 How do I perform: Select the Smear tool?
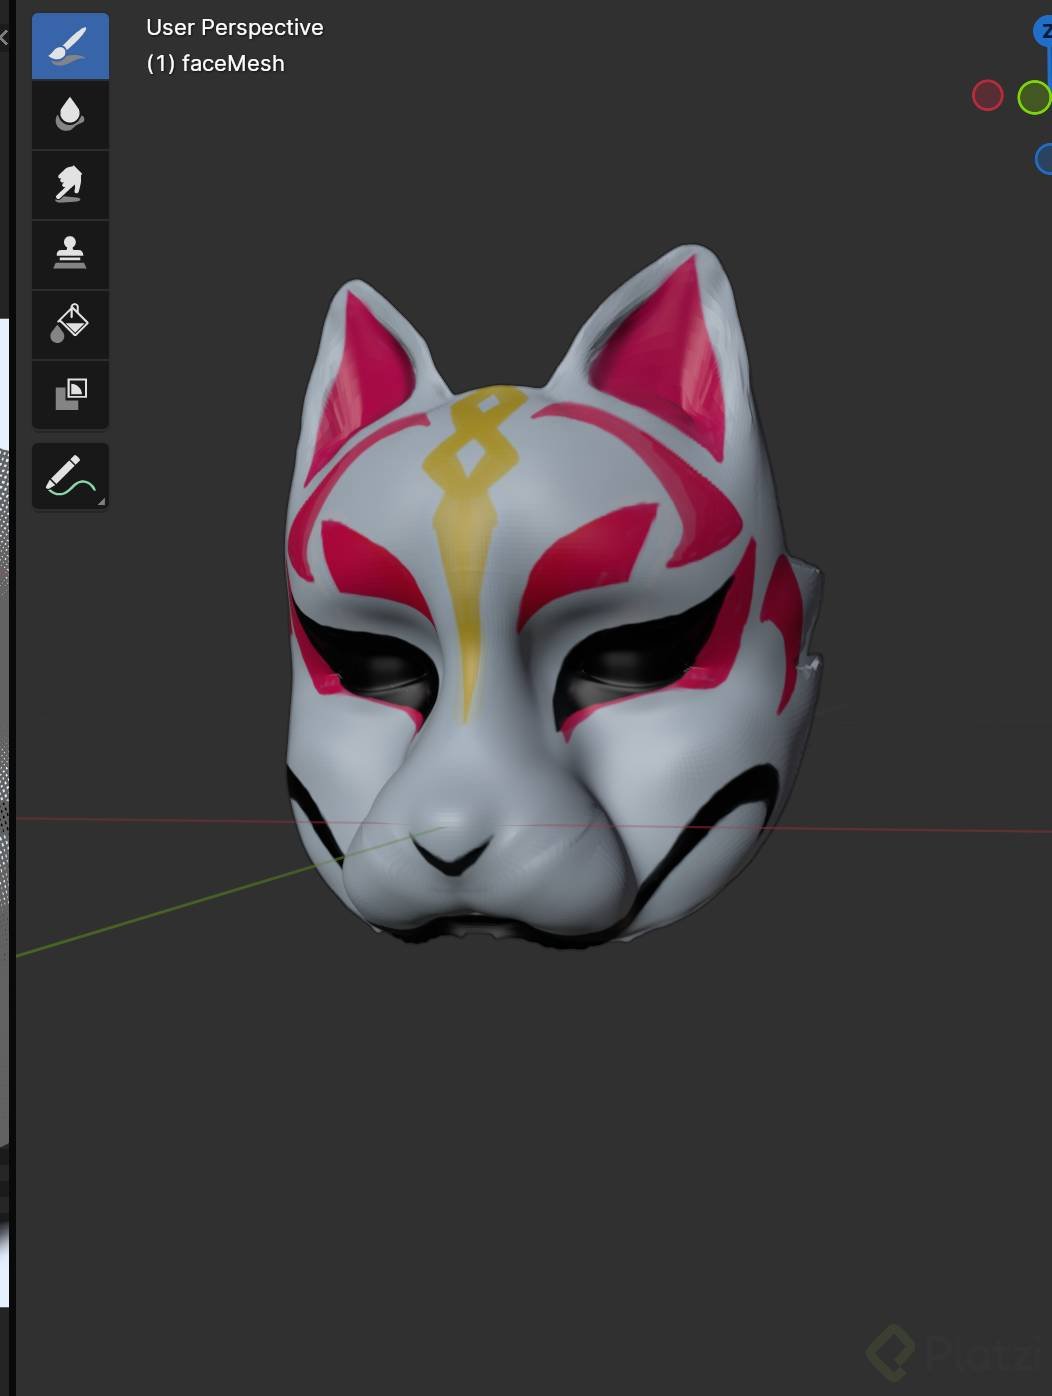coord(70,185)
